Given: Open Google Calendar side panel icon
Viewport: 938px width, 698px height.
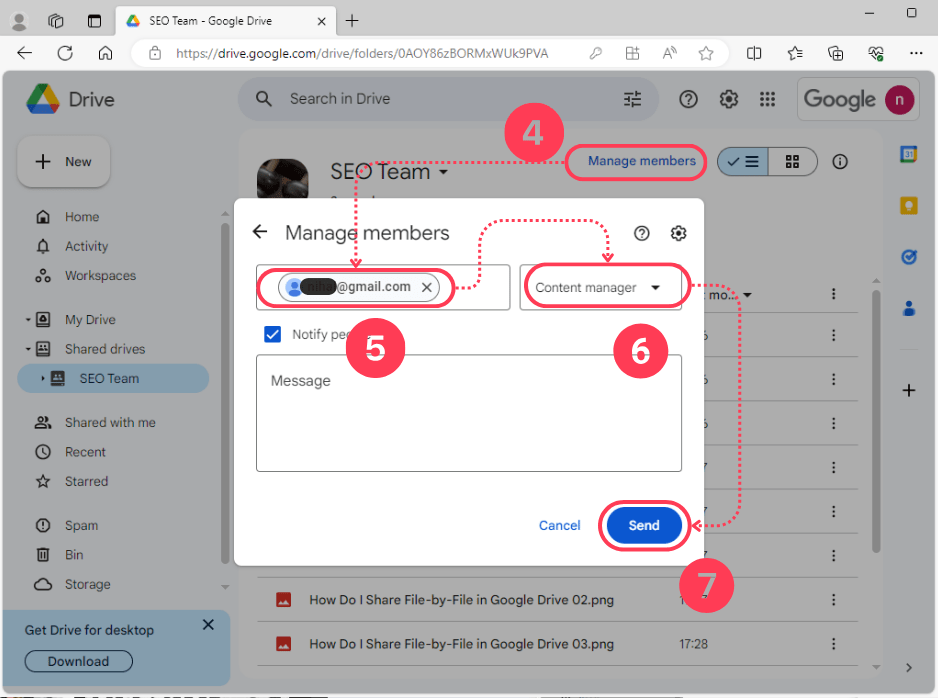Looking at the screenshot, I should tap(908, 155).
